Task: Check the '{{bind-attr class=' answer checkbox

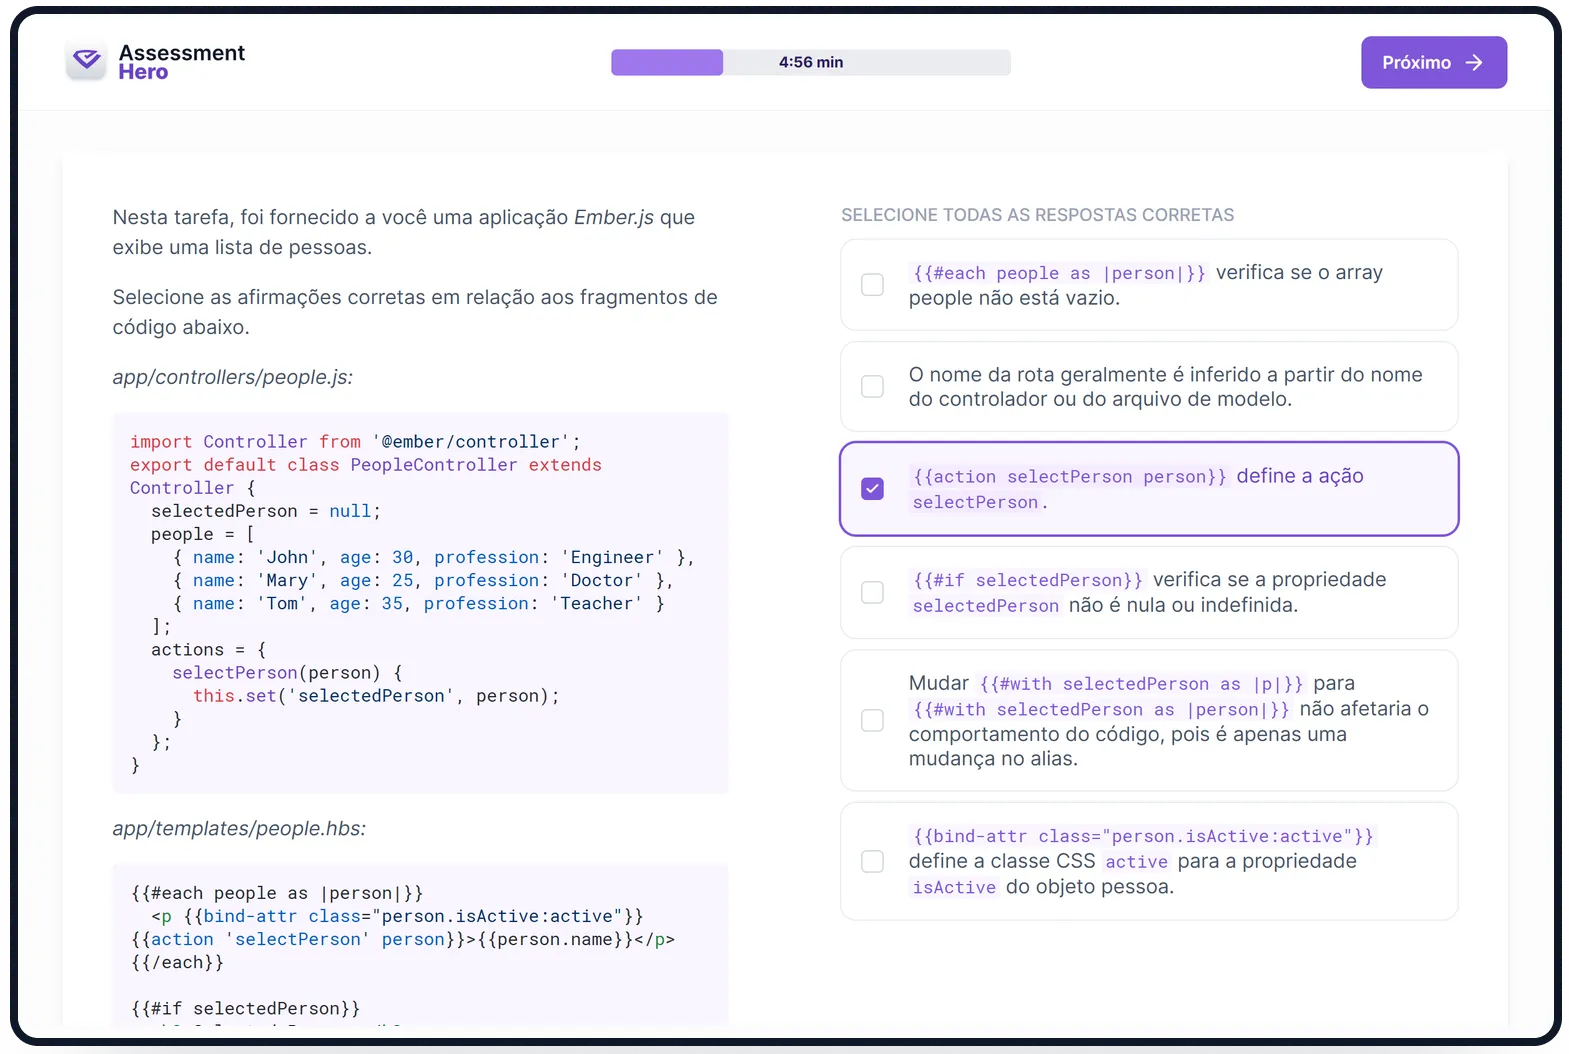Action: pos(872,861)
